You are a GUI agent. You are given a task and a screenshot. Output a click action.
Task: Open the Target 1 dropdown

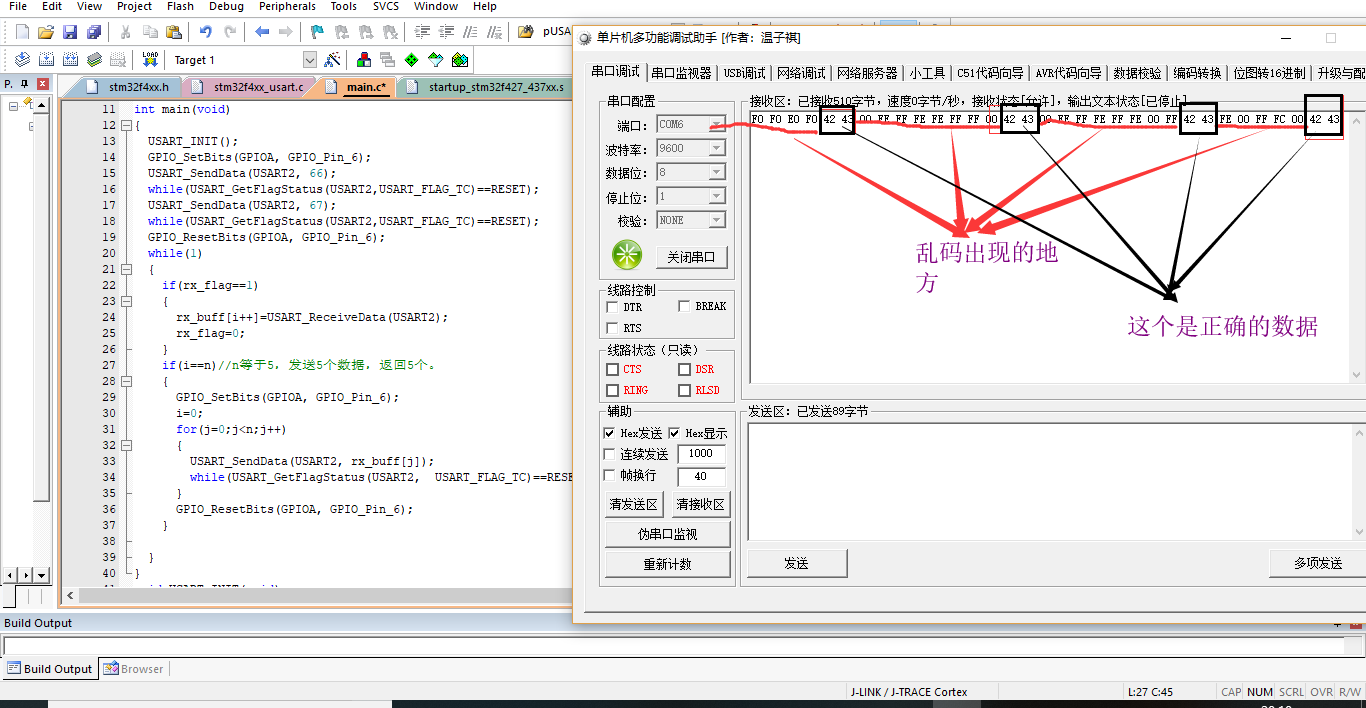[x=309, y=60]
